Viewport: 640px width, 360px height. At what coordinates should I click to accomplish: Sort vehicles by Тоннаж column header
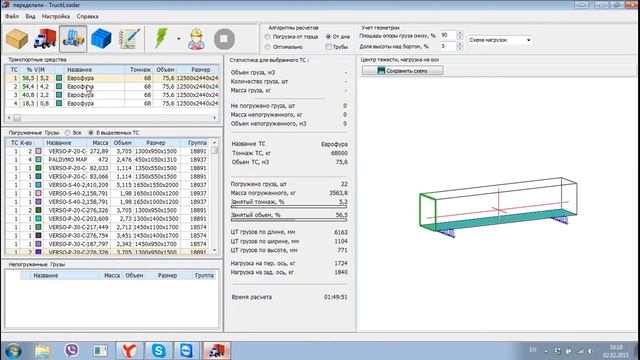pos(140,70)
